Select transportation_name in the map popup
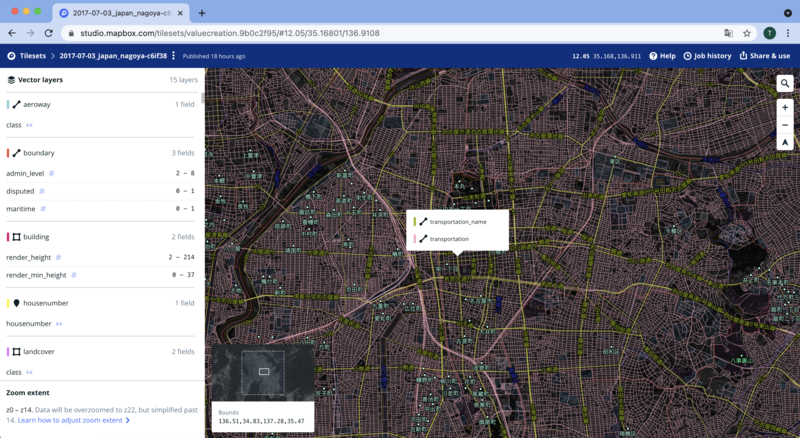Screen dimensions: 800x438 (457, 222)
